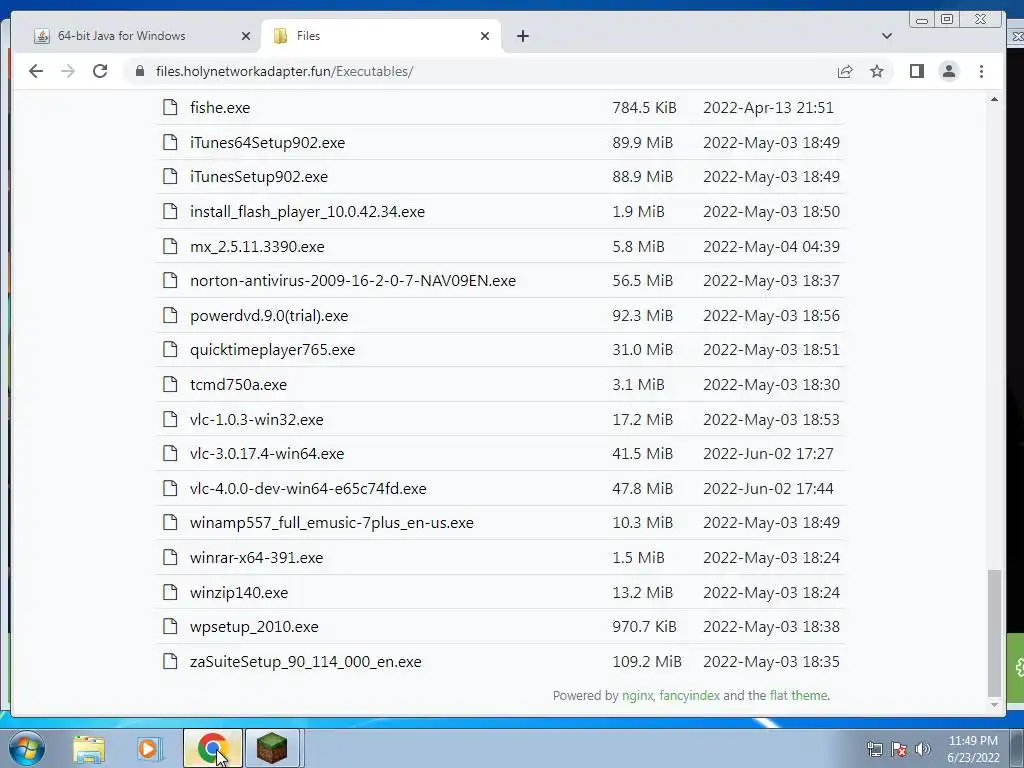Click the scrollbar down arrow
This screenshot has height=768, width=1024.
pyautogui.click(x=994, y=705)
